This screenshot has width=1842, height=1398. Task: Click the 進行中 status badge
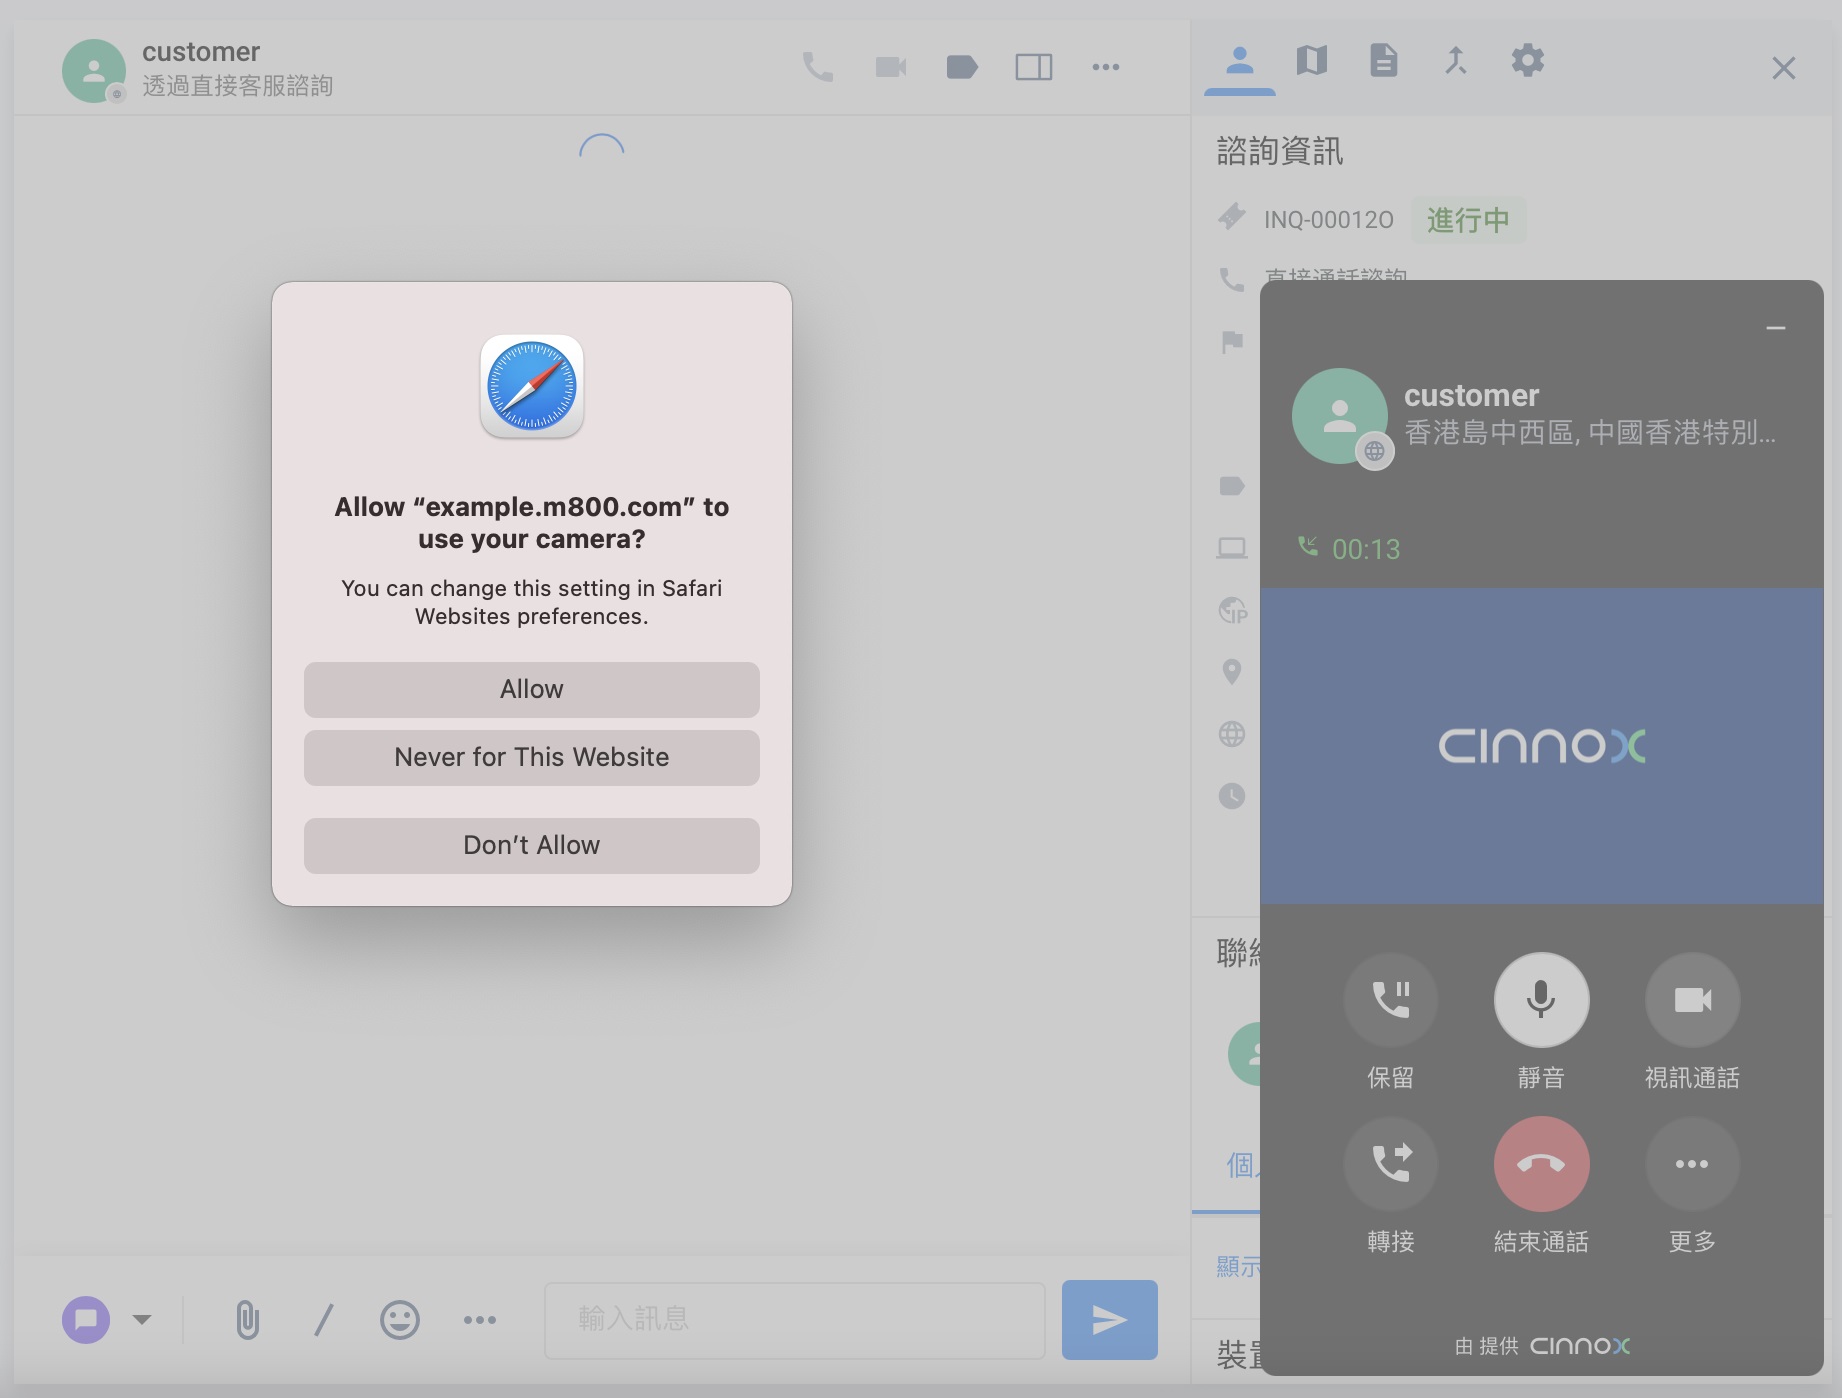point(1468,220)
